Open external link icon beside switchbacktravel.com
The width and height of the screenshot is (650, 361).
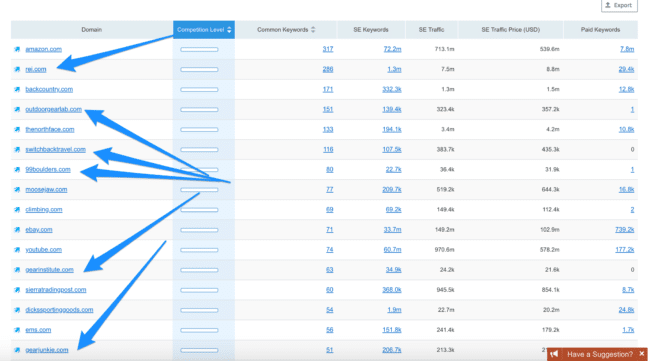click(17, 150)
